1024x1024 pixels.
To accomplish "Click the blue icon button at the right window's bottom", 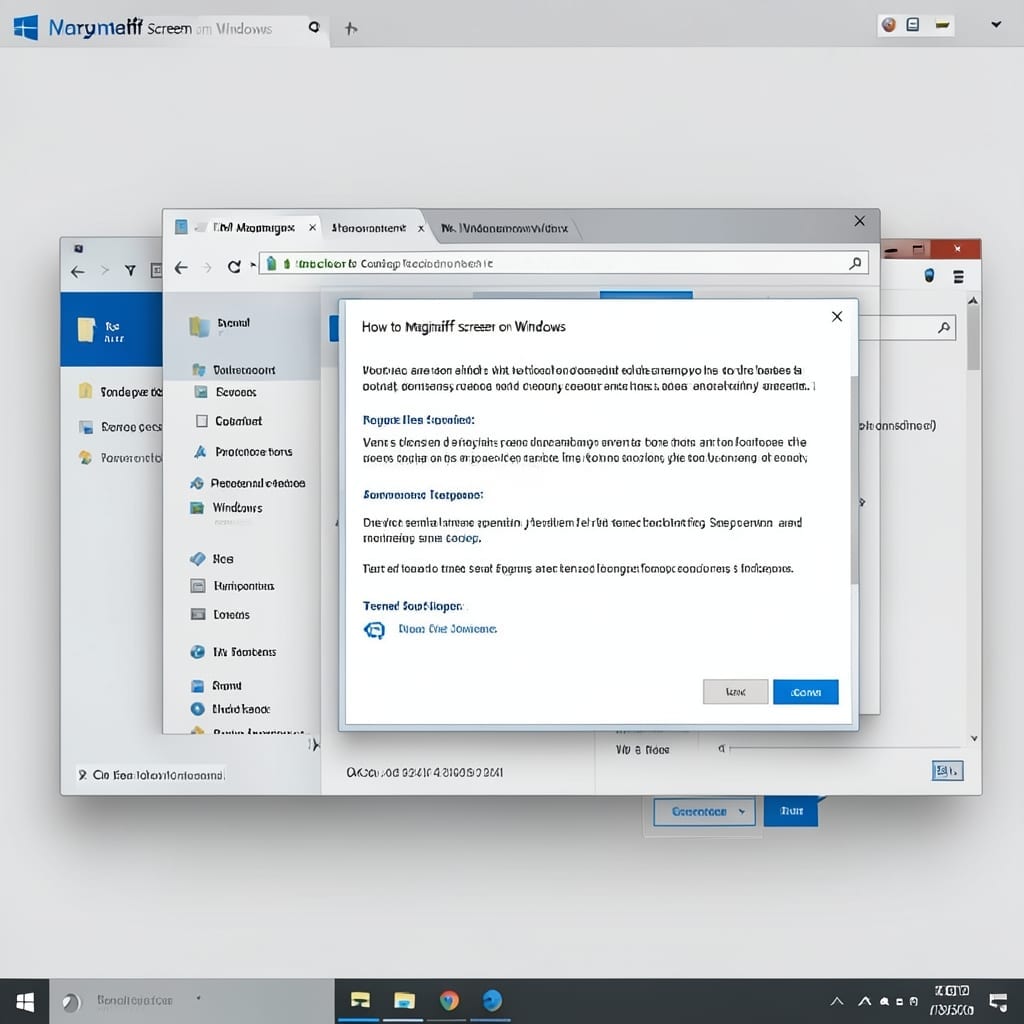I will (947, 771).
